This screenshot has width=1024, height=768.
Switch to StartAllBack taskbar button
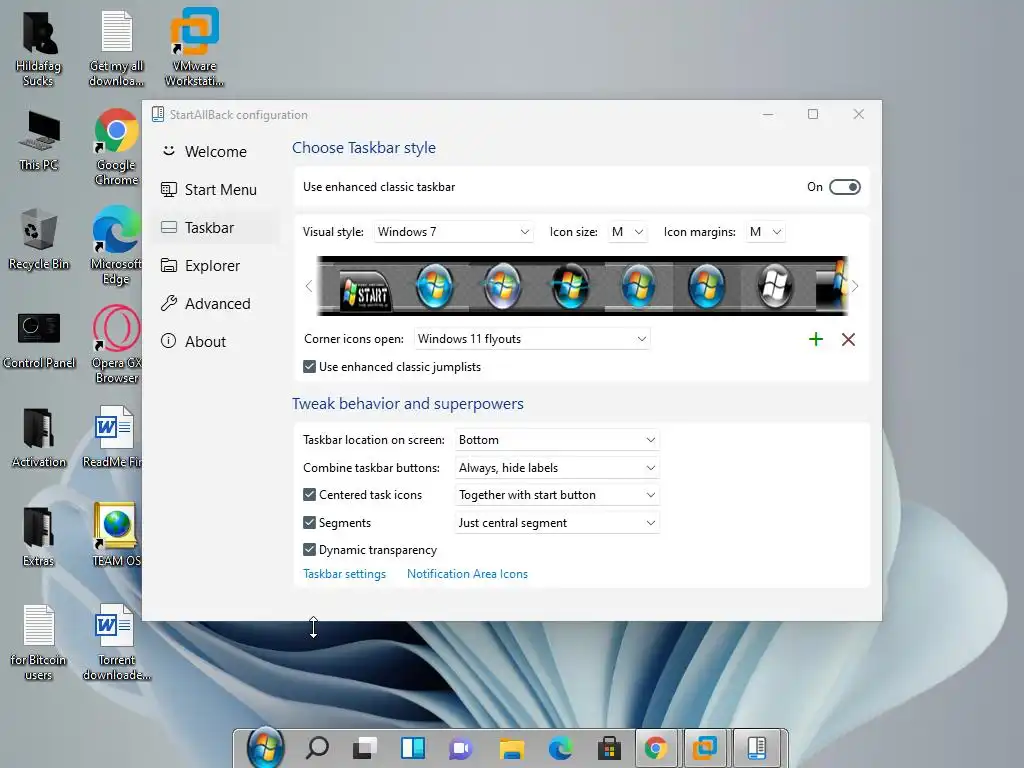(x=756, y=748)
